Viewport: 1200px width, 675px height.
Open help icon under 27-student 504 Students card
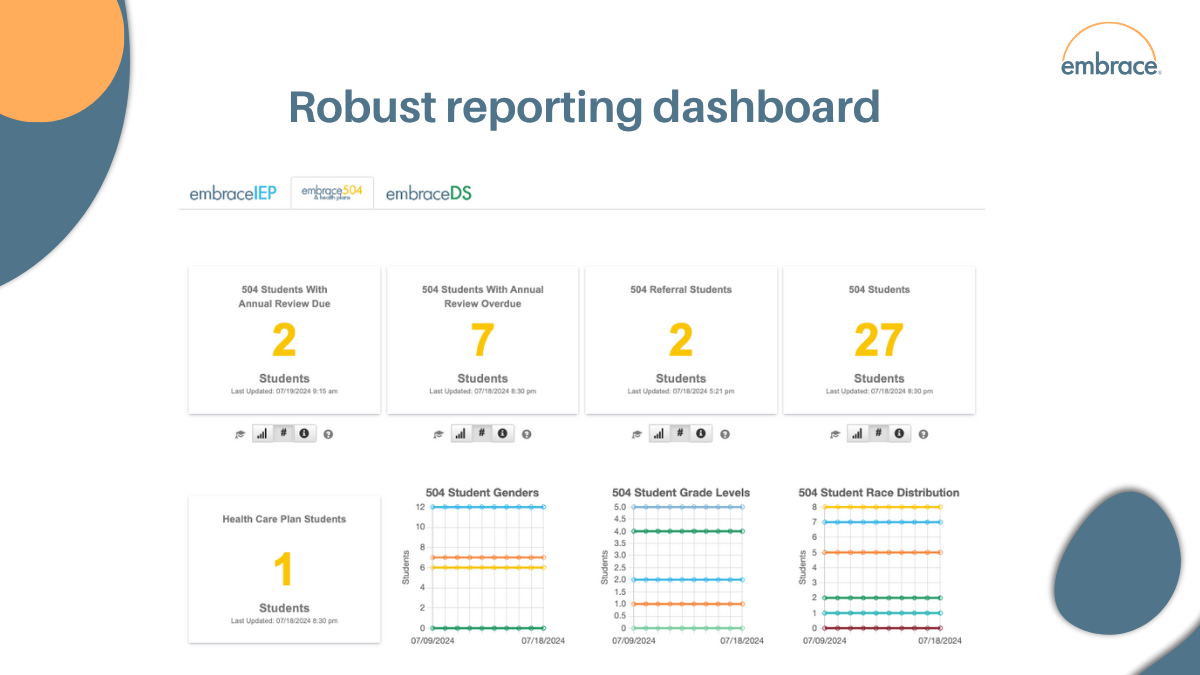click(x=923, y=434)
